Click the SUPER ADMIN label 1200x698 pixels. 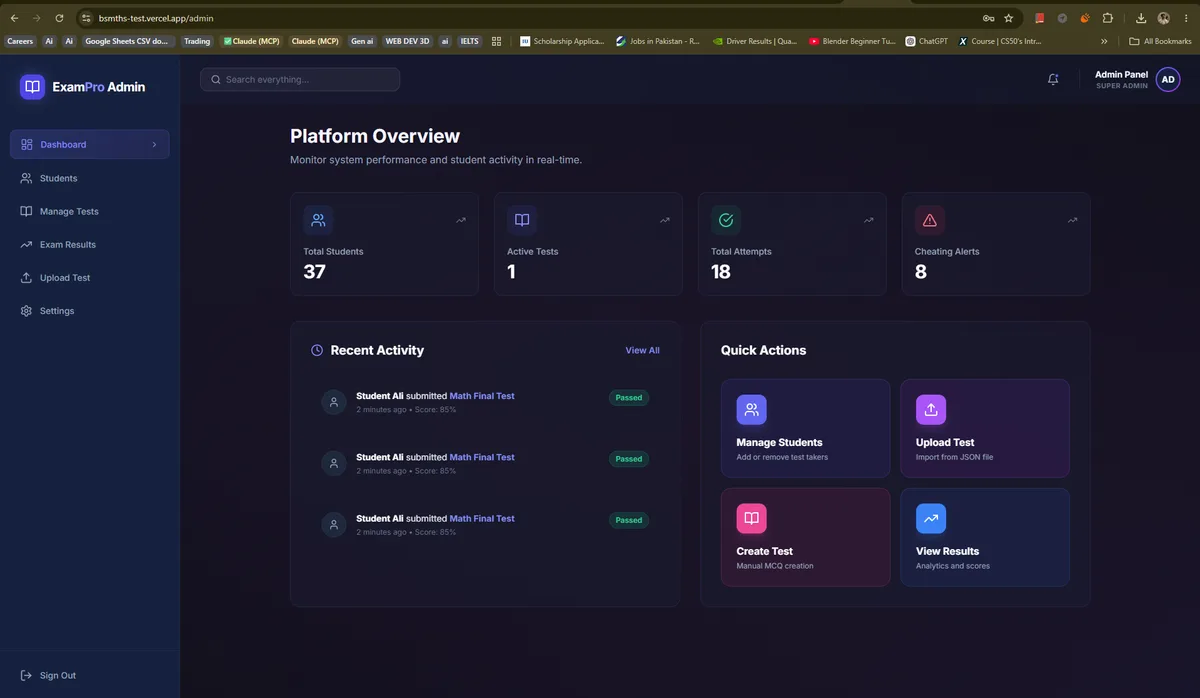(x=1122, y=86)
